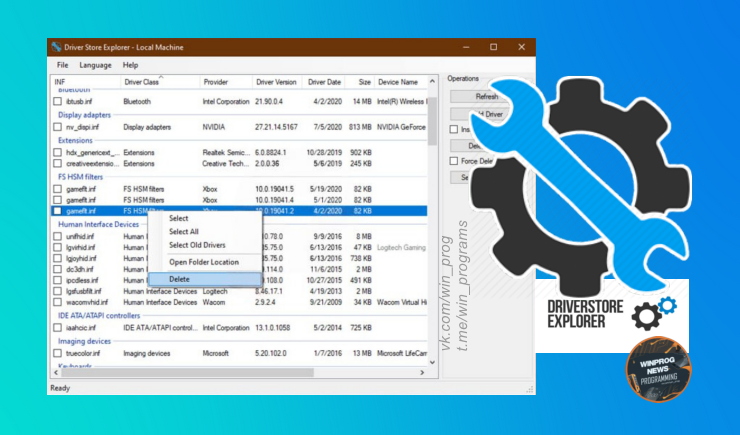Click the list's scroll down arrow
Image resolution: width=740 pixels, height=435 pixels.
click(x=432, y=362)
